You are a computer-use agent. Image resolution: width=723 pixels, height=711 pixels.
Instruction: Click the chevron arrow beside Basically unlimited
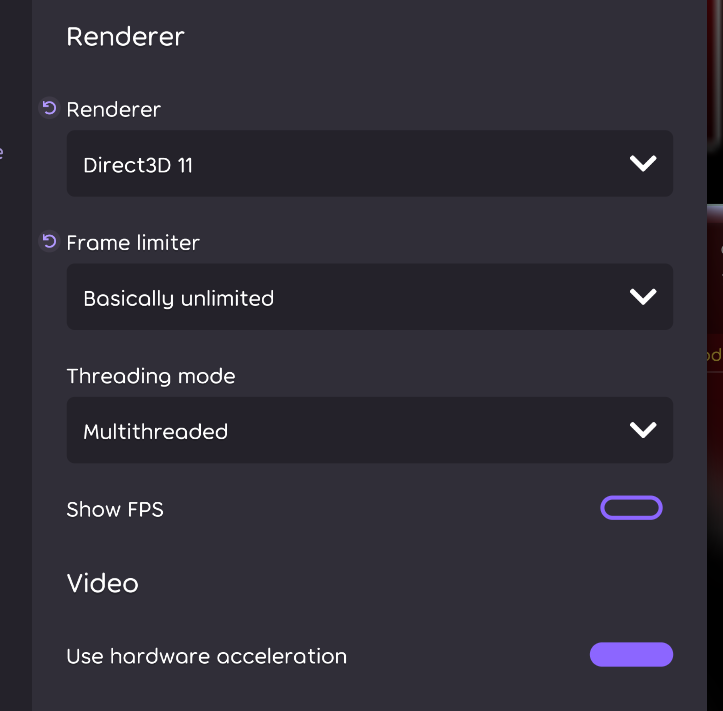coord(643,296)
